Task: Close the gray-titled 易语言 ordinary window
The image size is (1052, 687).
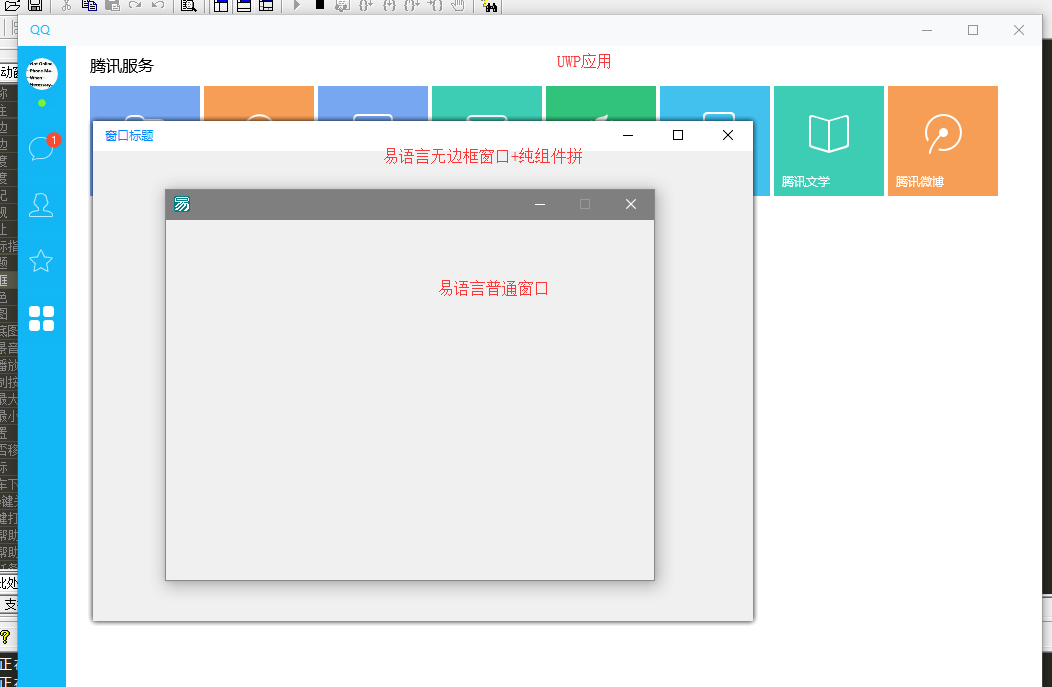Action: [631, 204]
